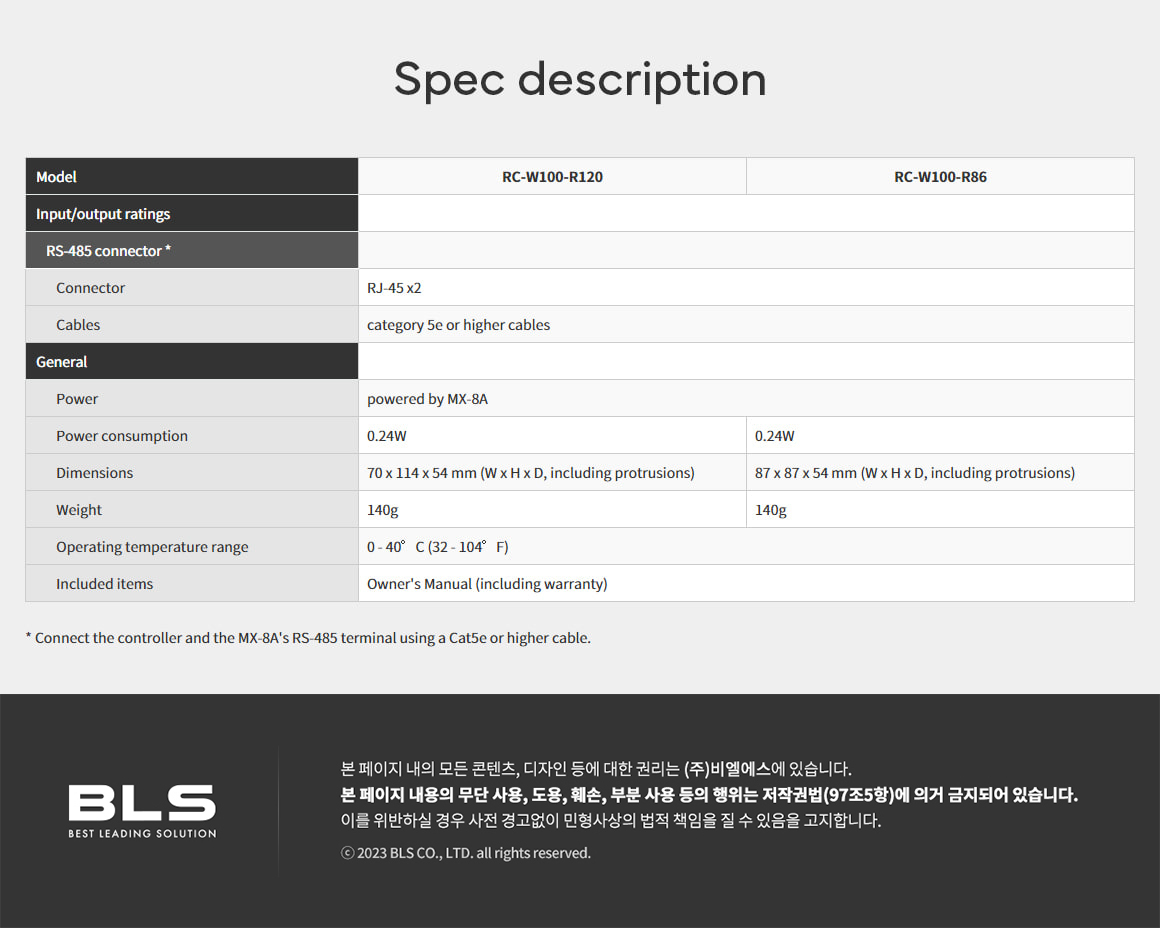Click the Spec description heading
The width and height of the screenshot is (1160, 928).
[580, 79]
